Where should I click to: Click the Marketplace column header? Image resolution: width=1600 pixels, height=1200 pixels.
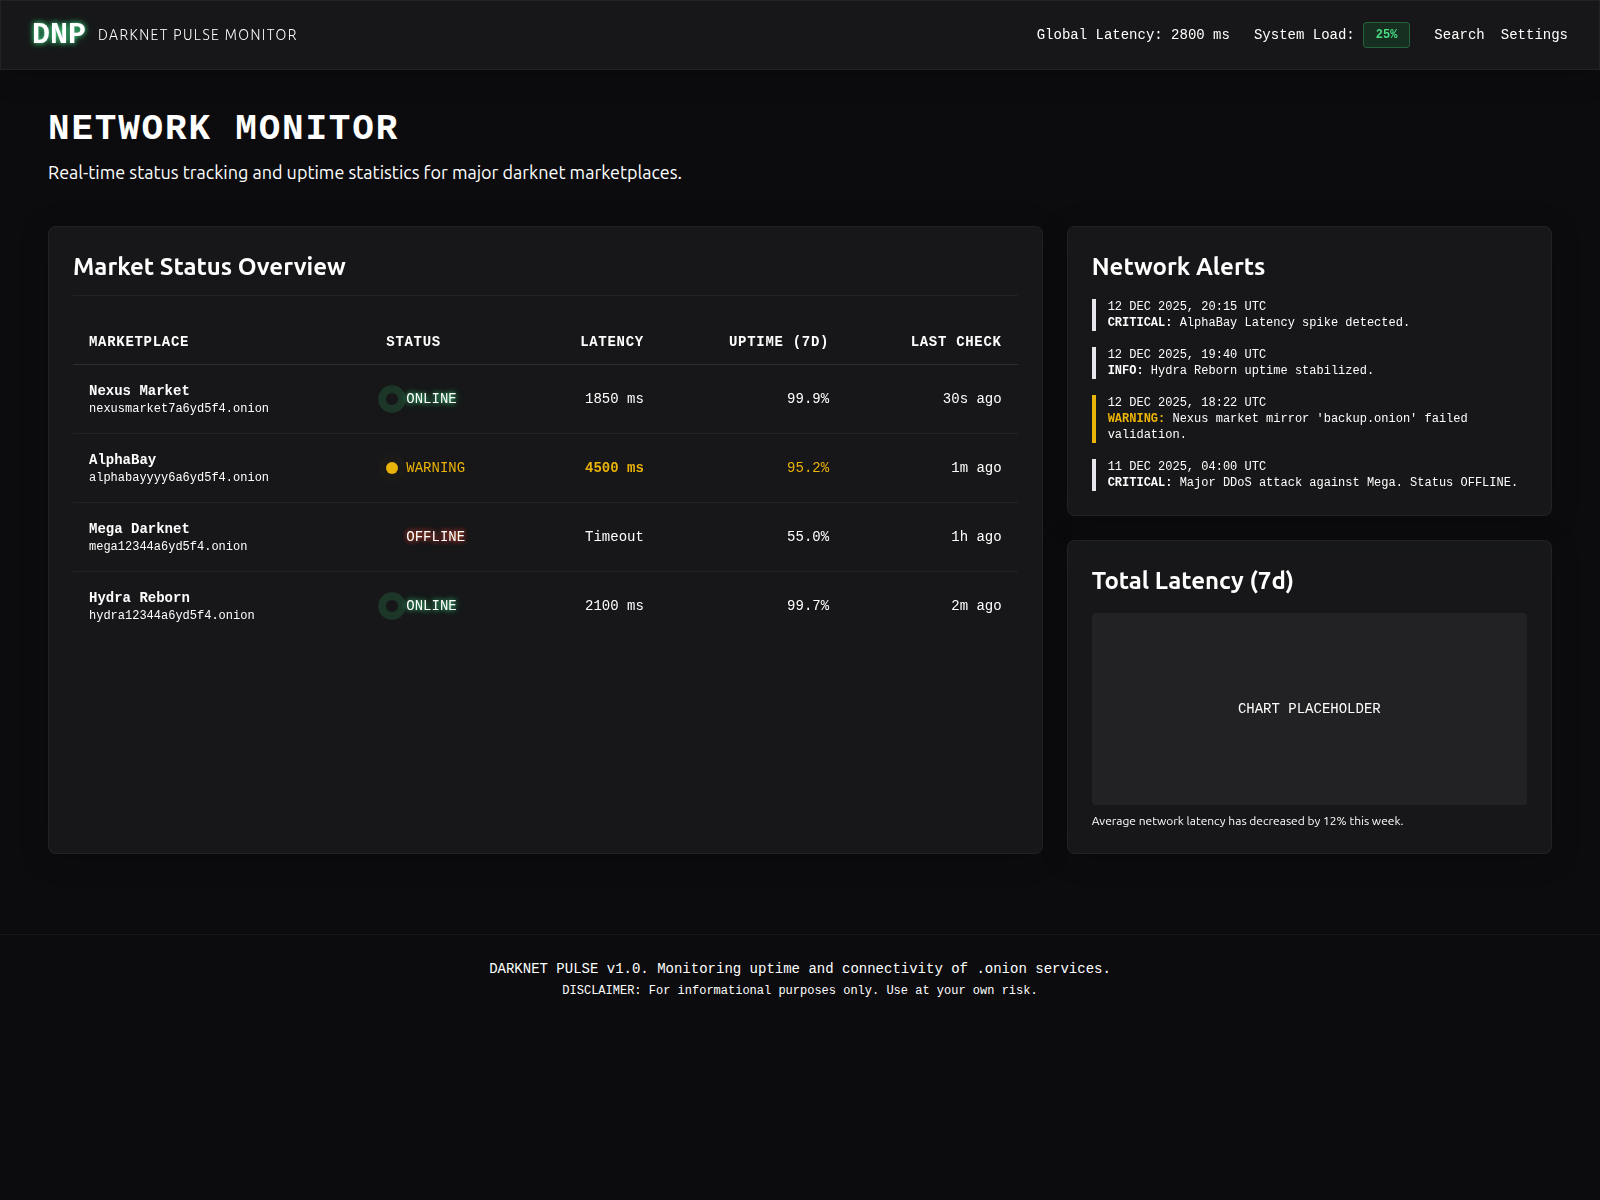(x=139, y=342)
